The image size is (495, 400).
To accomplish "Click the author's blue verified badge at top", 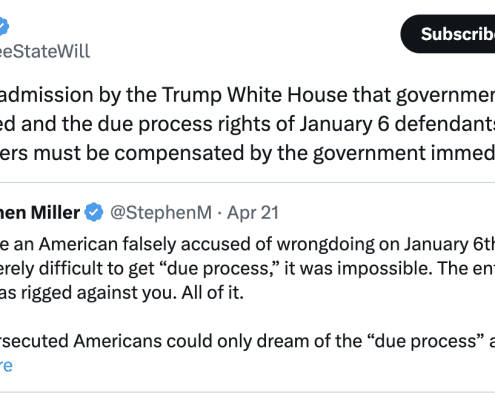I will [3, 27].
